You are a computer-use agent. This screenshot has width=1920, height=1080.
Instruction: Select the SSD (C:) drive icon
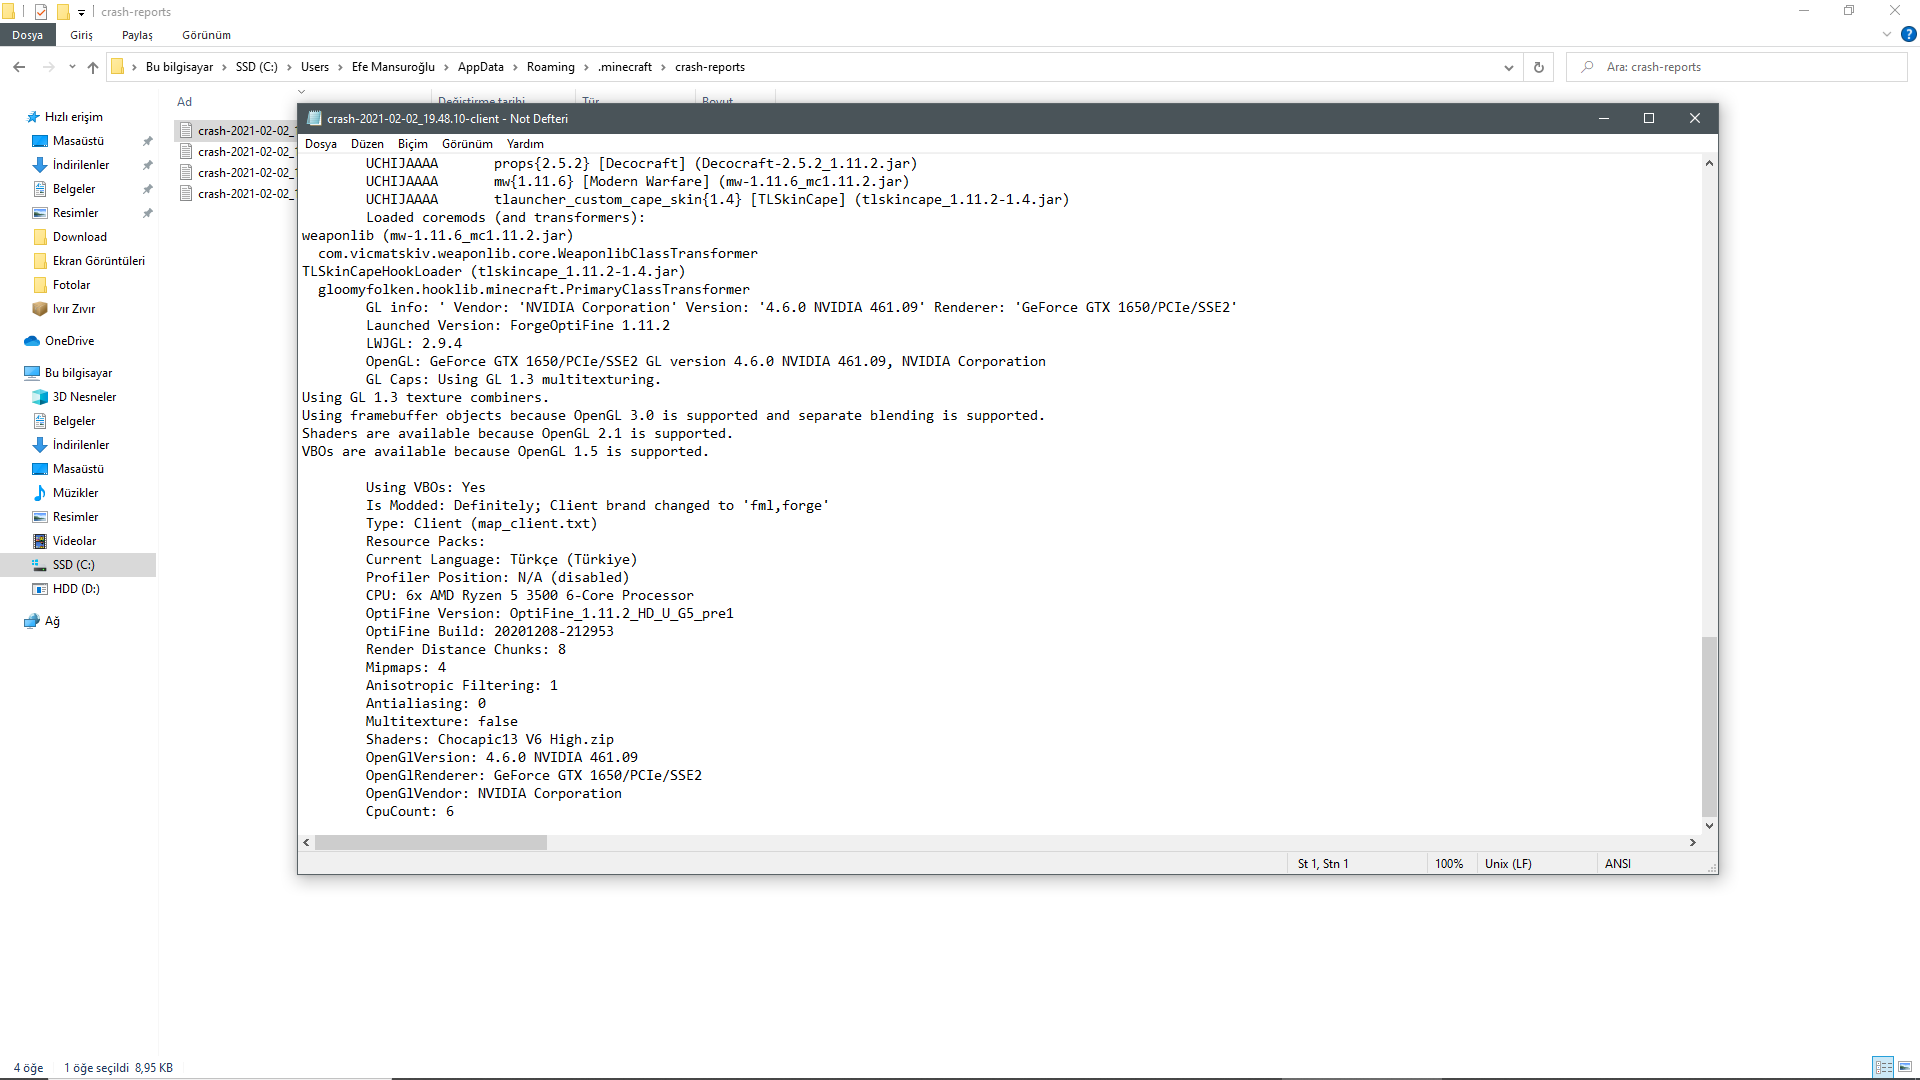(40, 565)
